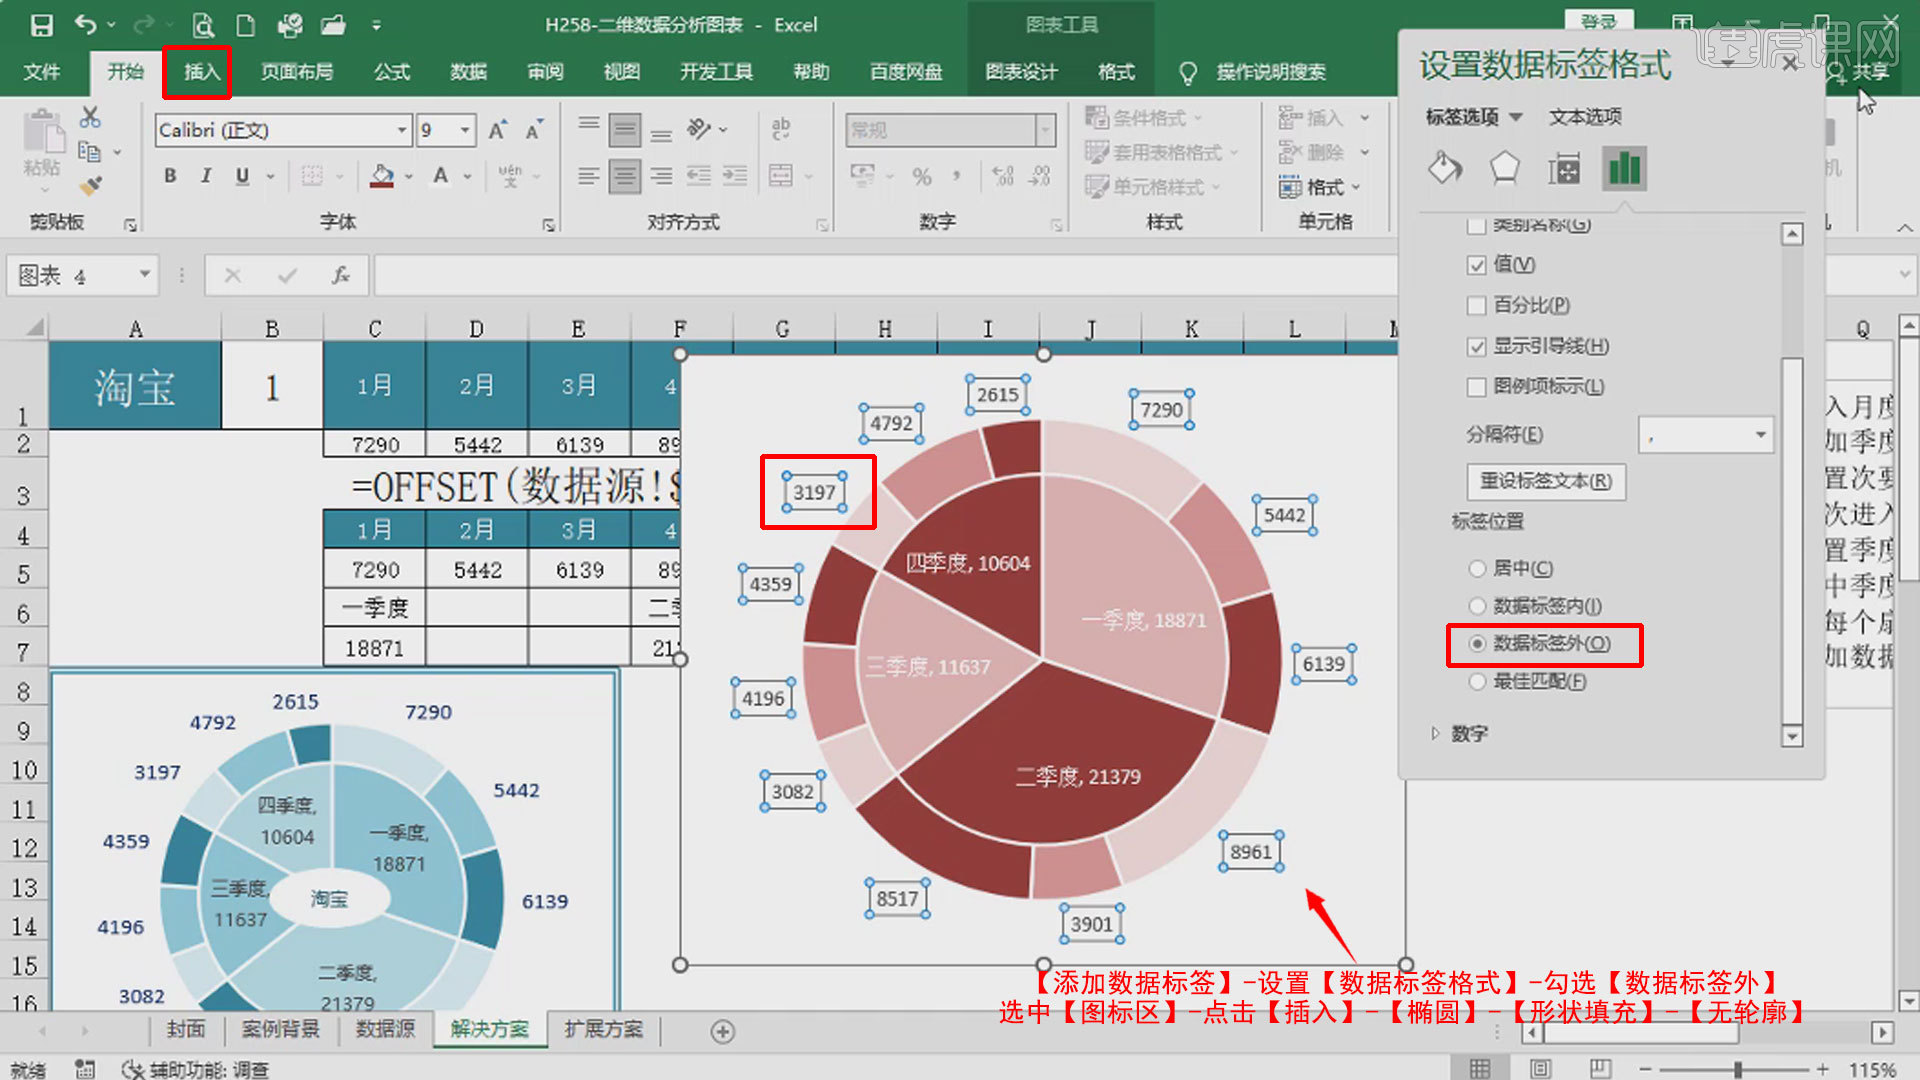Select the 居中(C) radio button
This screenshot has height=1080, width=1920.
pyautogui.click(x=1478, y=568)
